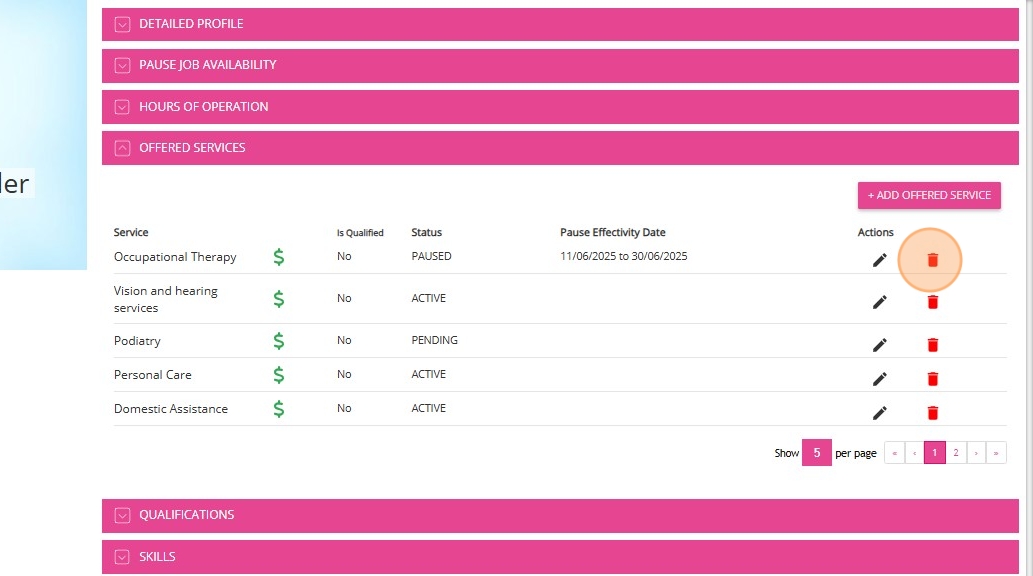Click the Personal Care dollar sign icon
The width and height of the screenshot is (1033, 576).
(279, 375)
